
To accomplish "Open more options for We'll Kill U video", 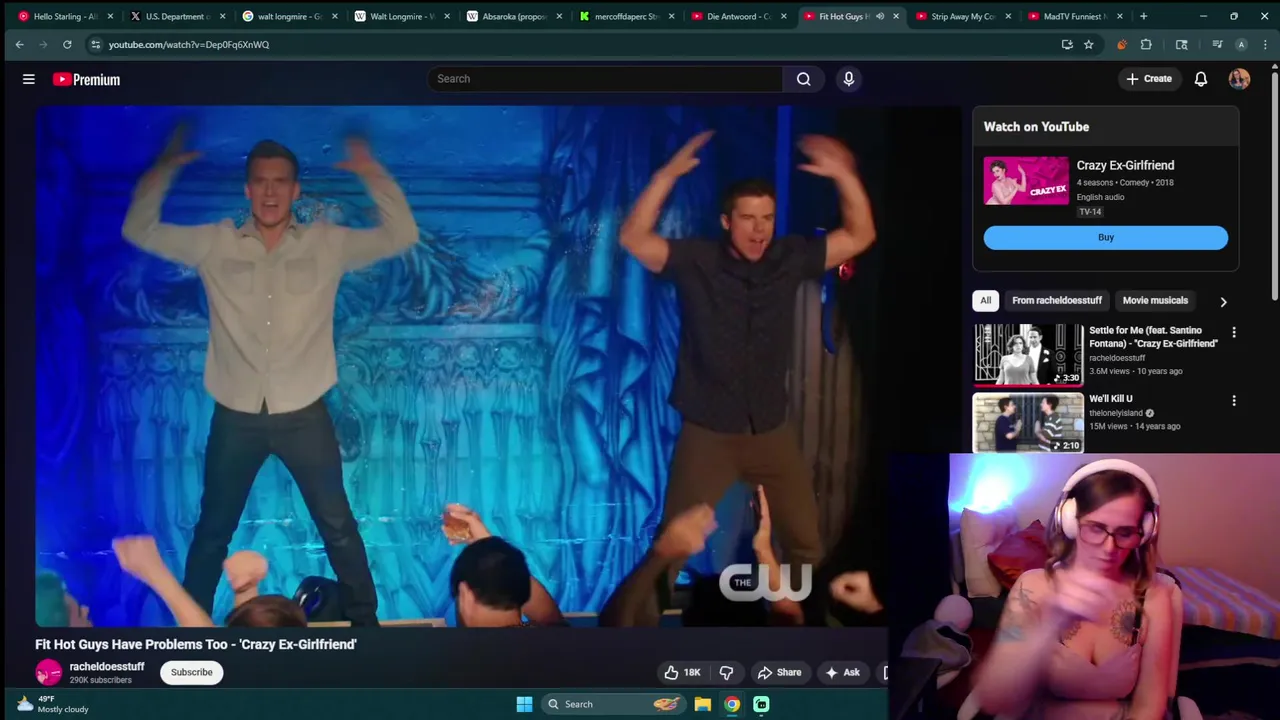I will click(x=1234, y=400).
